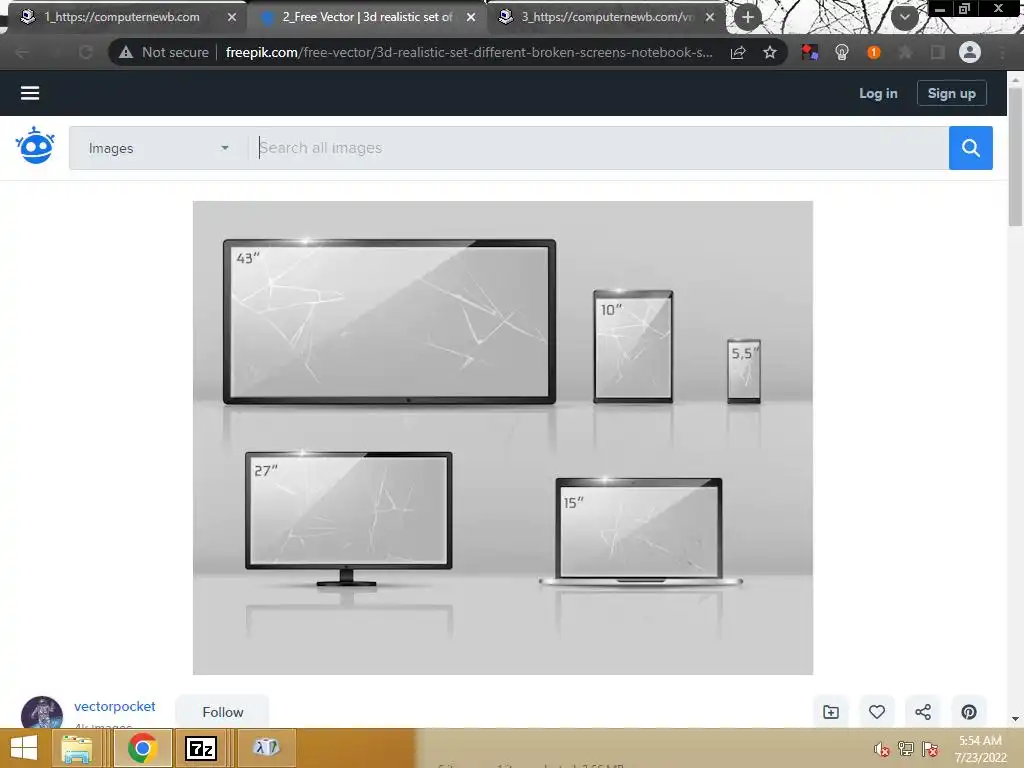The width and height of the screenshot is (1024, 768).
Task: Click the Freepik robot logo
Action: (x=35, y=146)
